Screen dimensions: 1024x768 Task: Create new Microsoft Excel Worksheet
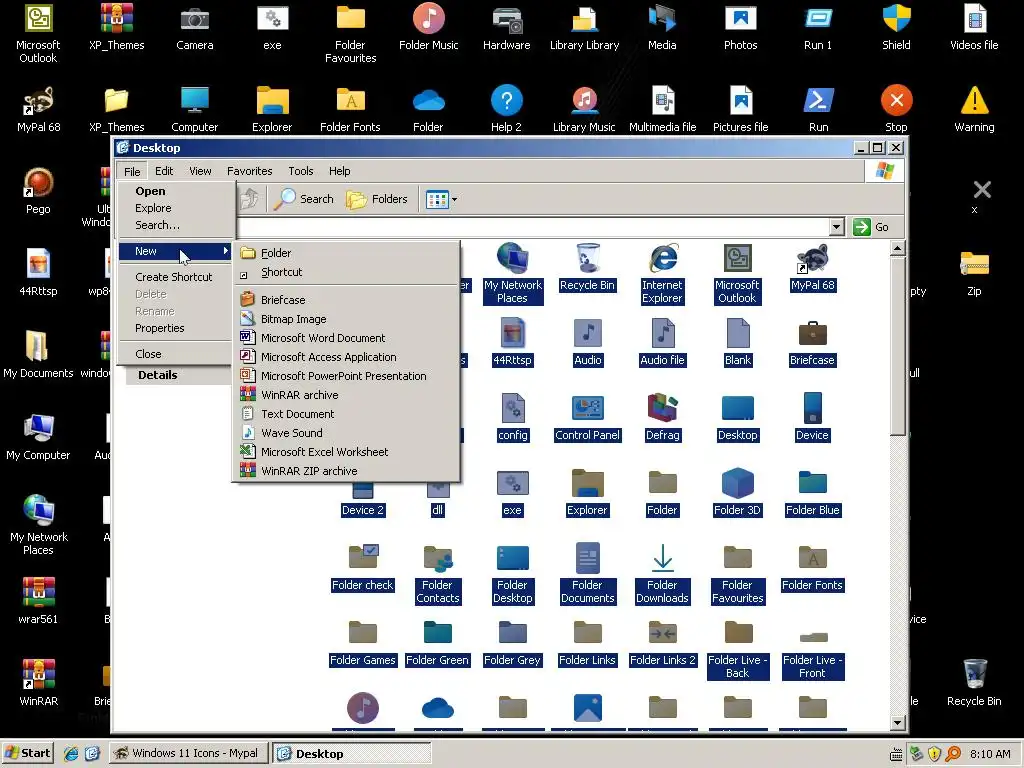pyautogui.click(x=346, y=451)
